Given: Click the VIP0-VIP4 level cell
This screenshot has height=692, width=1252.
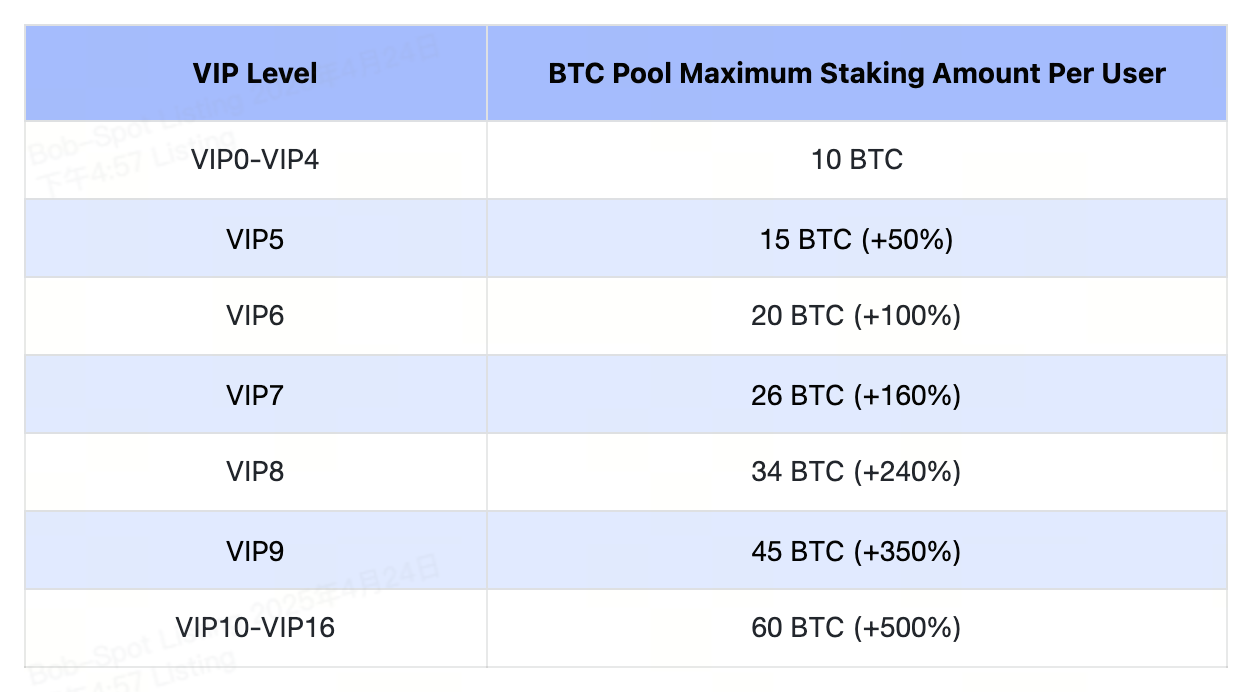Looking at the screenshot, I should [255, 159].
